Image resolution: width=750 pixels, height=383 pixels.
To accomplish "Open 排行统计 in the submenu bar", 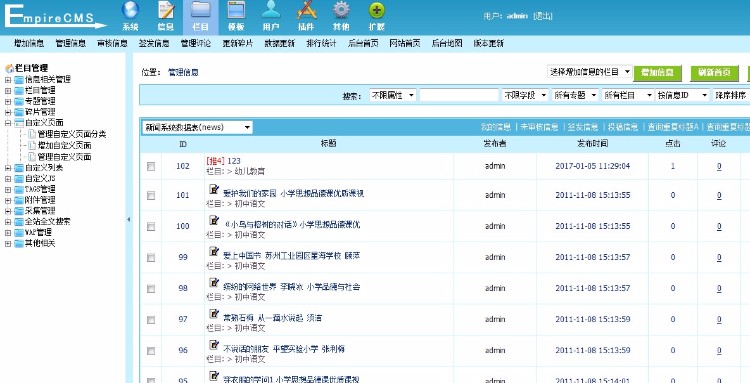I will tap(321, 43).
